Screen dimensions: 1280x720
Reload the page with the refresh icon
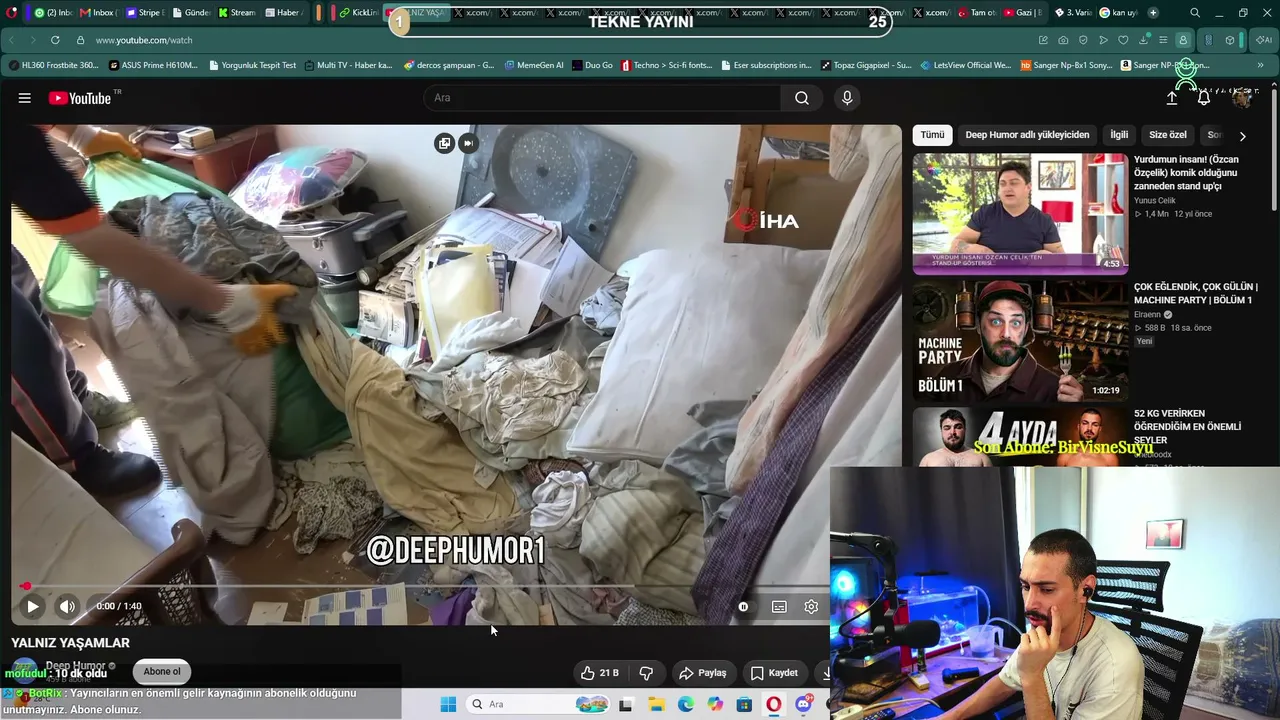[x=55, y=40]
